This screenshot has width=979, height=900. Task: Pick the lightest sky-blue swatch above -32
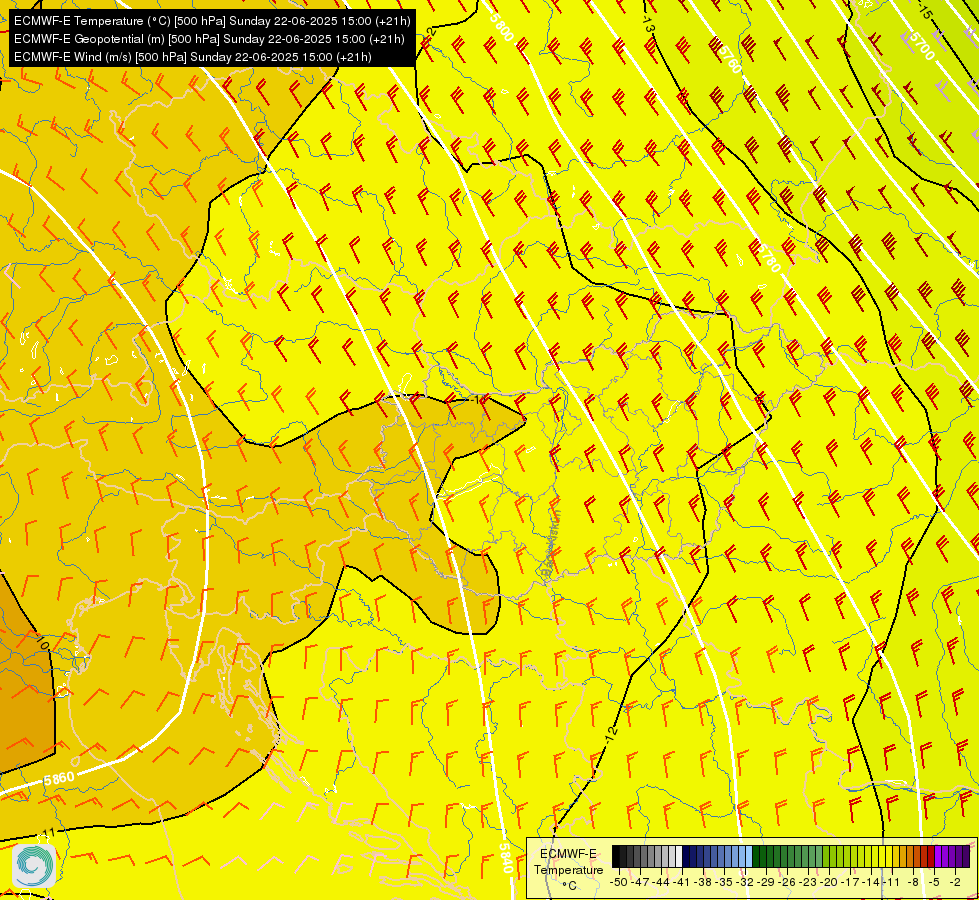[749, 856]
